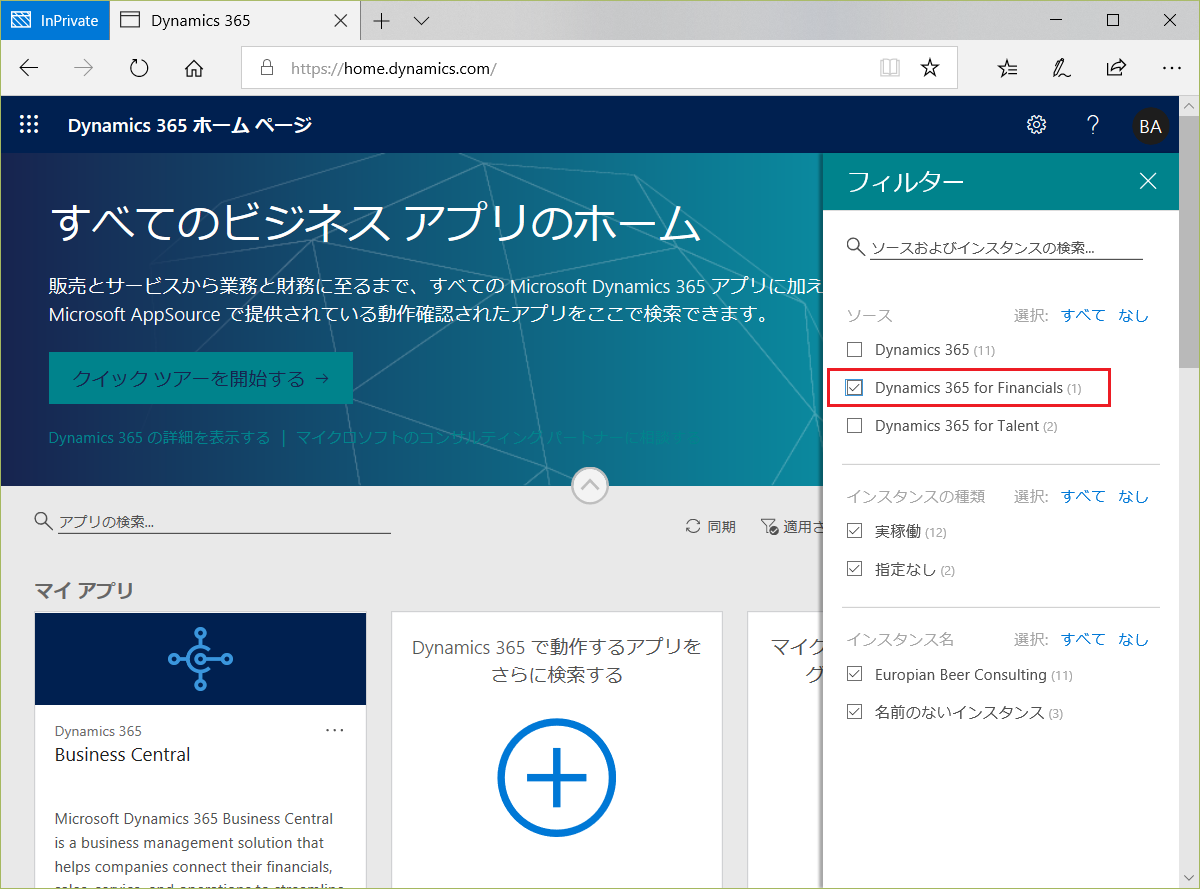The image size is (1200, 889).
Task: Open the tab list dropdown chevron
Action: (421, 20)
